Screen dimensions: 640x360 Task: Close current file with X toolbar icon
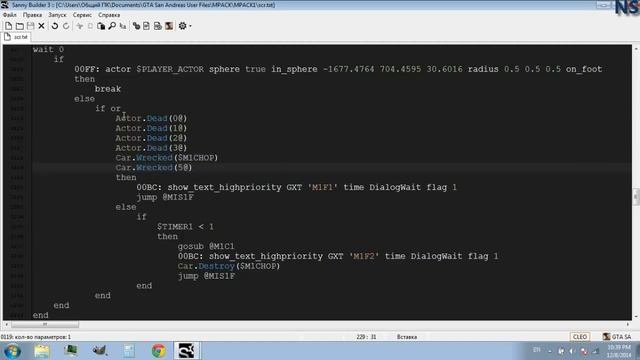click(x=42, y=26)
